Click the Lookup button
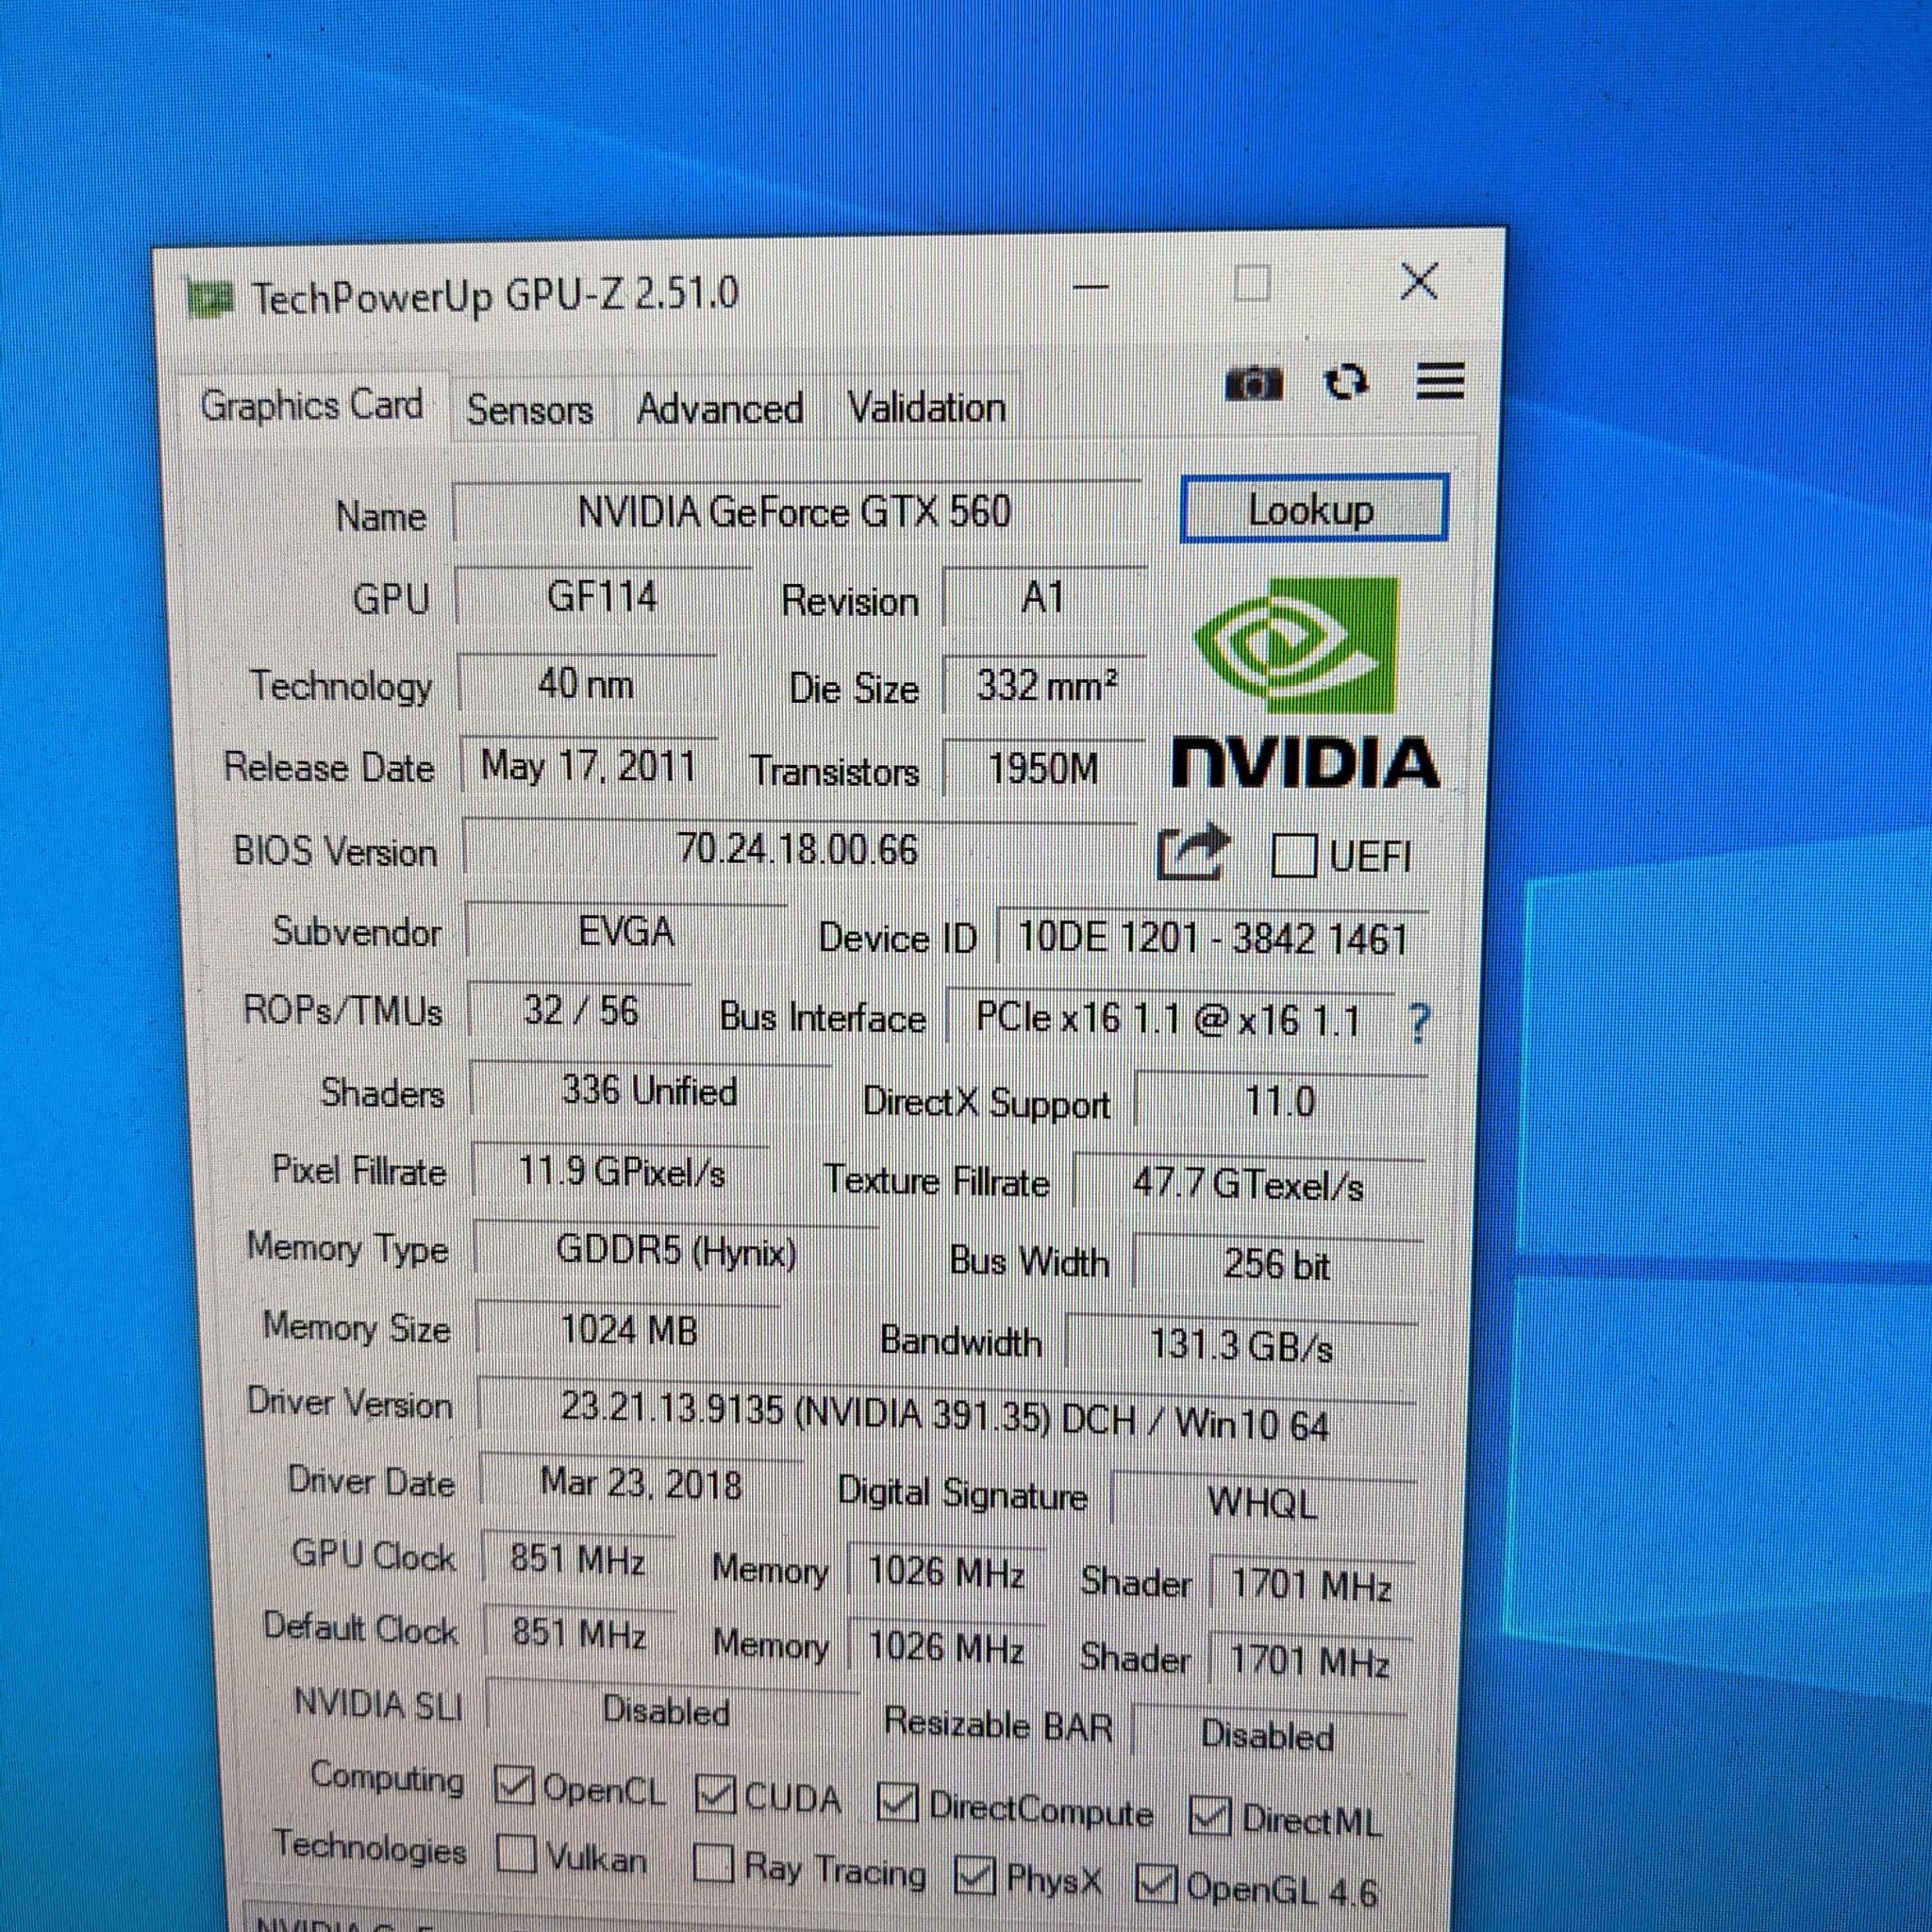The width and height of the screenshot is (1932, 1932). pyautogui.click(x=1314, y=510)
